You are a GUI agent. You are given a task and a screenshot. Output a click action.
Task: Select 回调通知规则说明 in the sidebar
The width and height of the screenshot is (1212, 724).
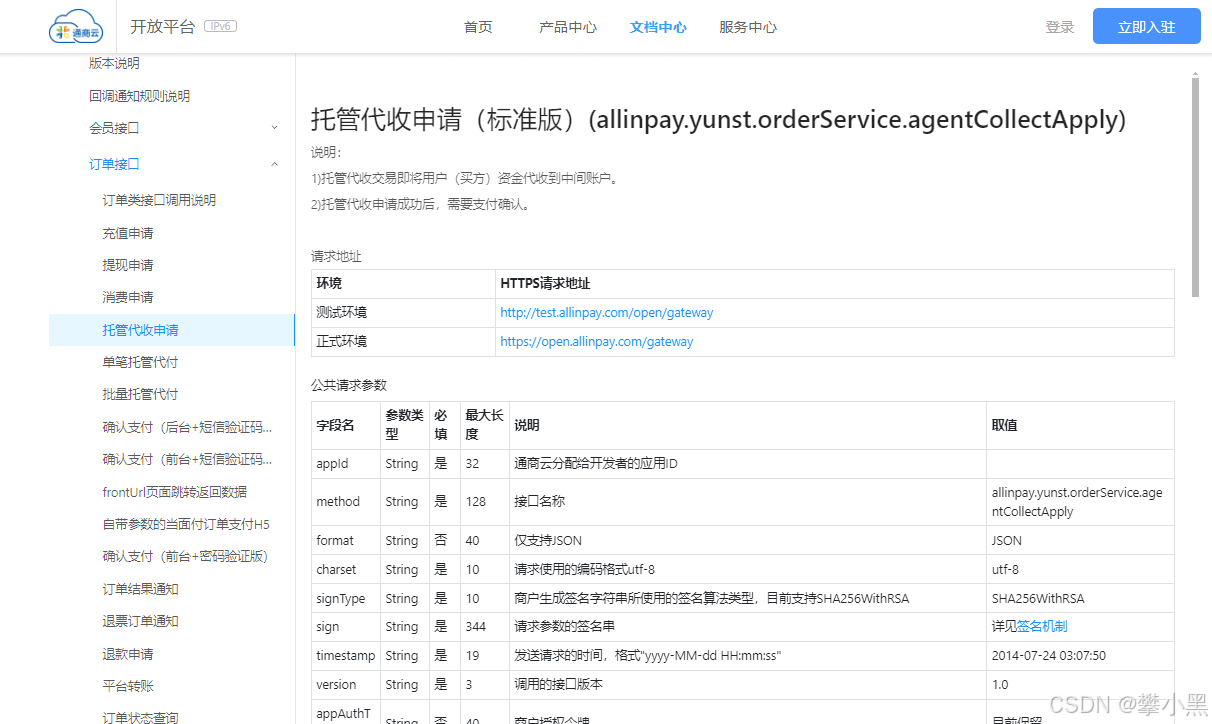coord(139,96)
